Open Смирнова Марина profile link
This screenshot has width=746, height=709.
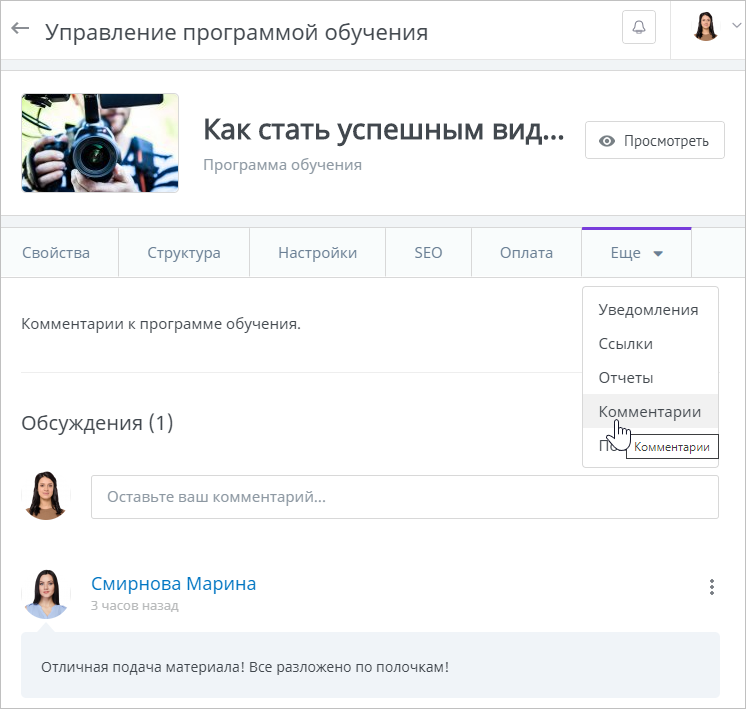174,583
